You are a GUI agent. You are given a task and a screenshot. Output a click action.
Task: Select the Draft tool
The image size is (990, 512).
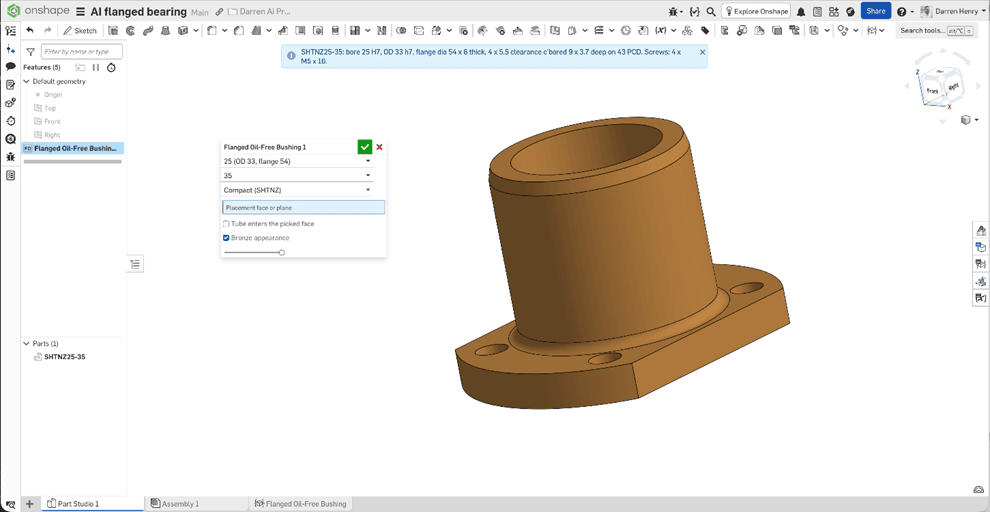pyautogui.click(x=258, y=30)
